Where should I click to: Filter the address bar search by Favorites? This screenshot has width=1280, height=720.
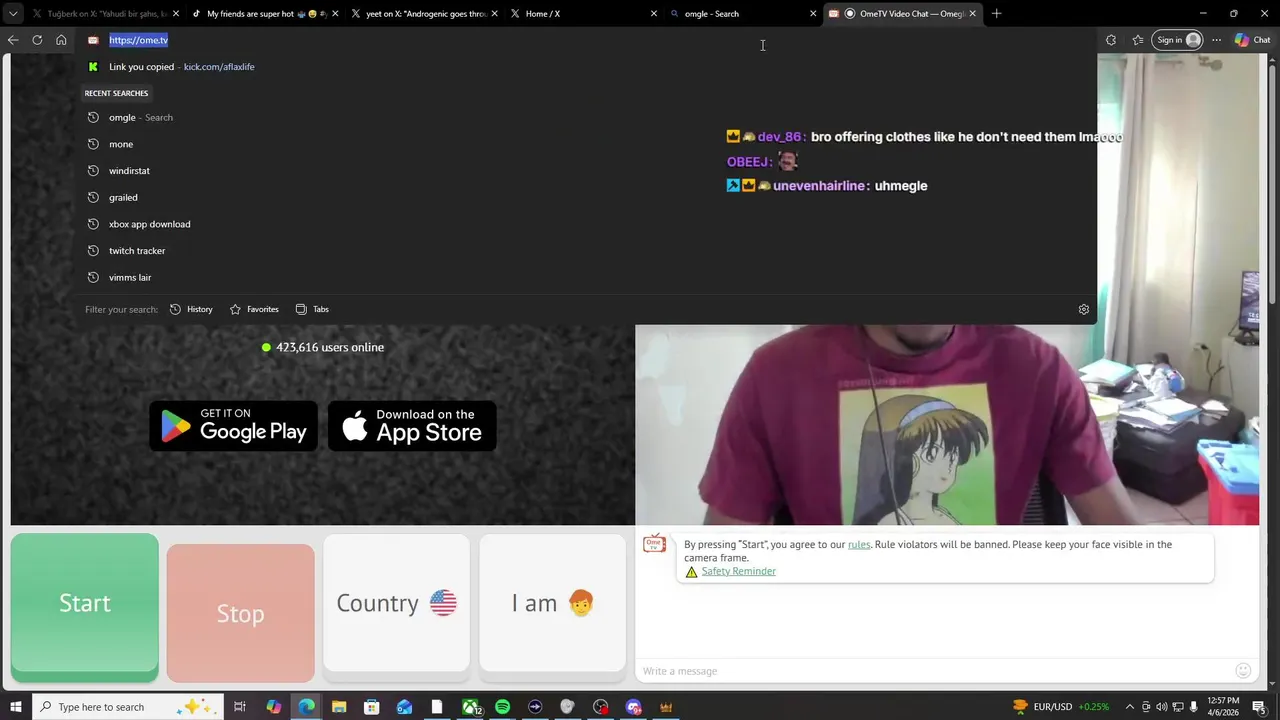254,309
